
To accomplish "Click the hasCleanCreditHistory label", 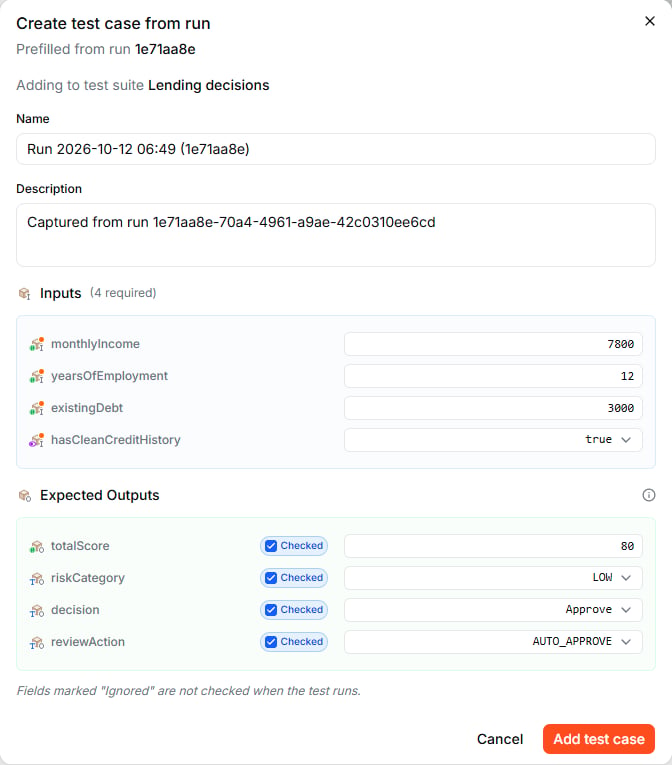I will (x=116, y=440).
